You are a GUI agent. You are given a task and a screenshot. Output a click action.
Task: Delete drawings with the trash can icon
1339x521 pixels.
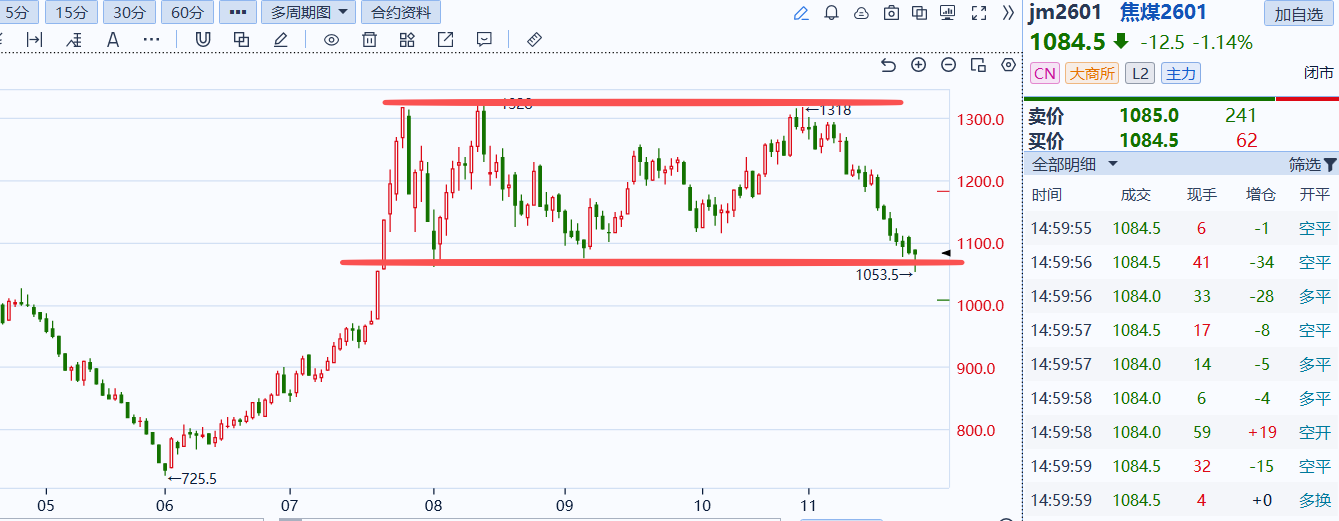click(369, 39)
